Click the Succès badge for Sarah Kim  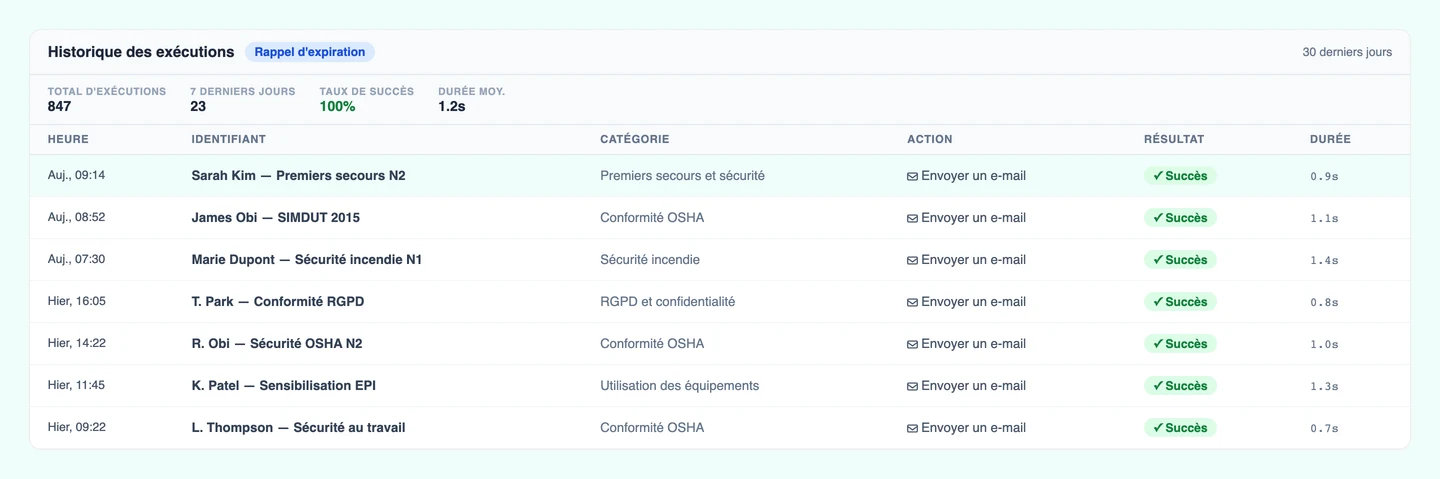pyautogui.click(x=1180, y=176)
